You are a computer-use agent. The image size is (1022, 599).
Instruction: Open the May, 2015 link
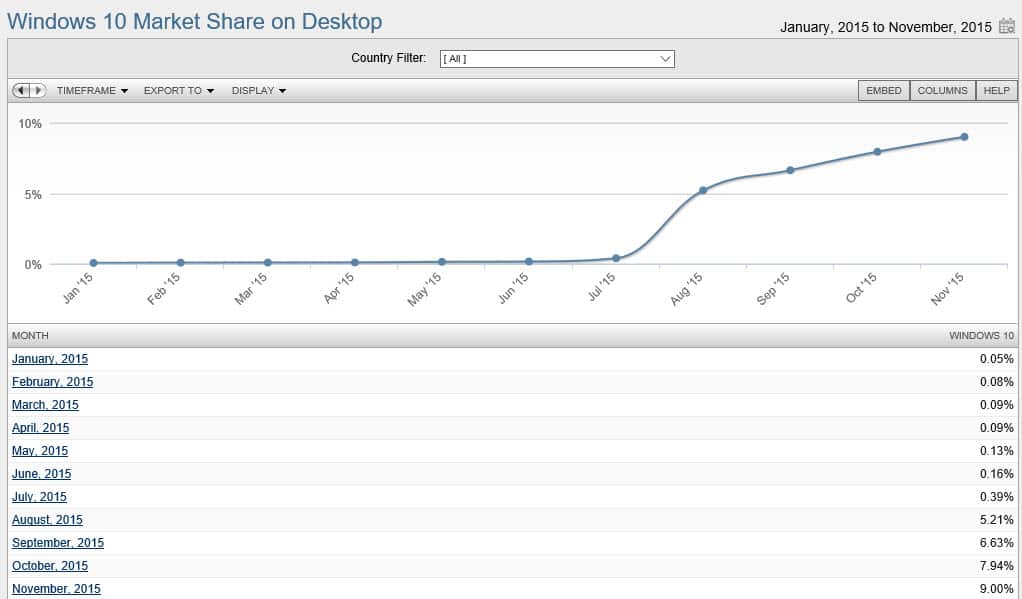(40, 451)
